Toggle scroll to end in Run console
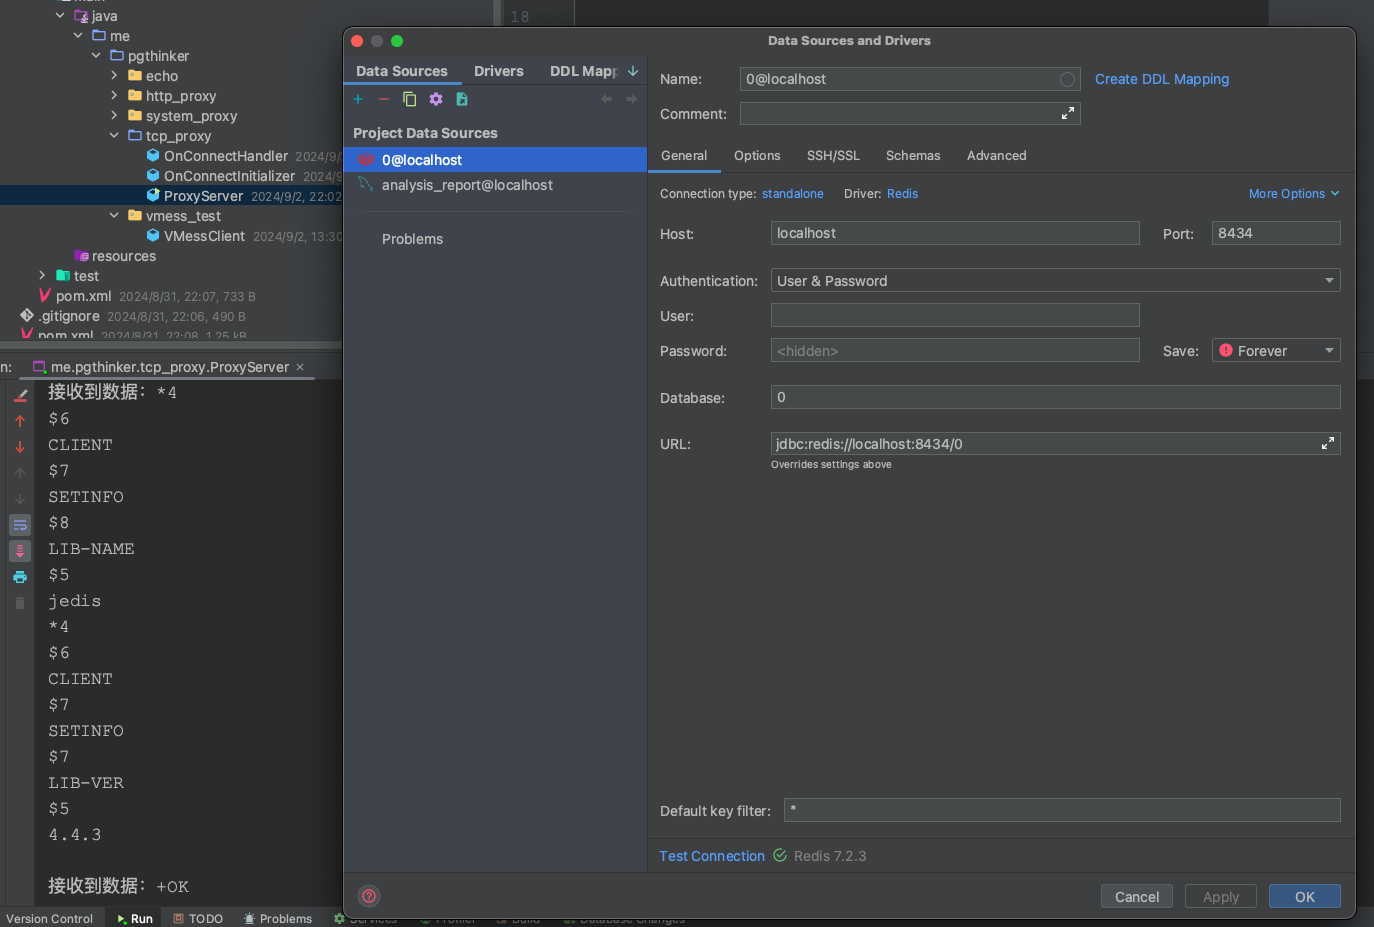Image resolution: width=1374 pixels, height=927 pixels. click(x=20, y=551)
